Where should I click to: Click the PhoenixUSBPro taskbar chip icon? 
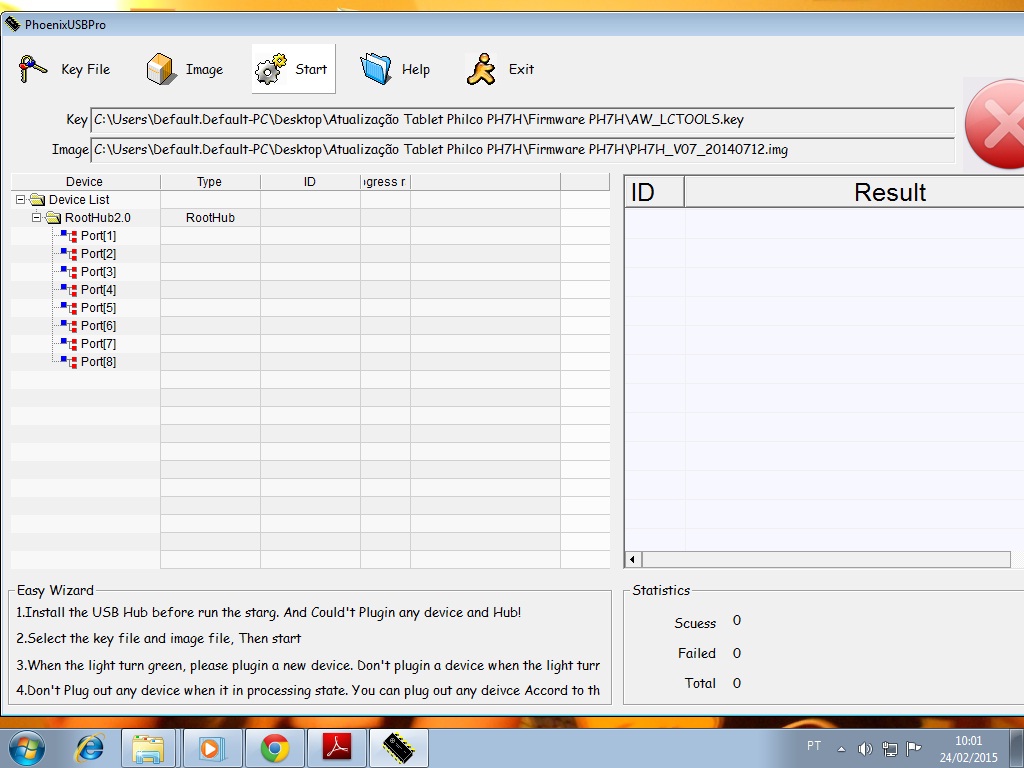coord(399,748)
